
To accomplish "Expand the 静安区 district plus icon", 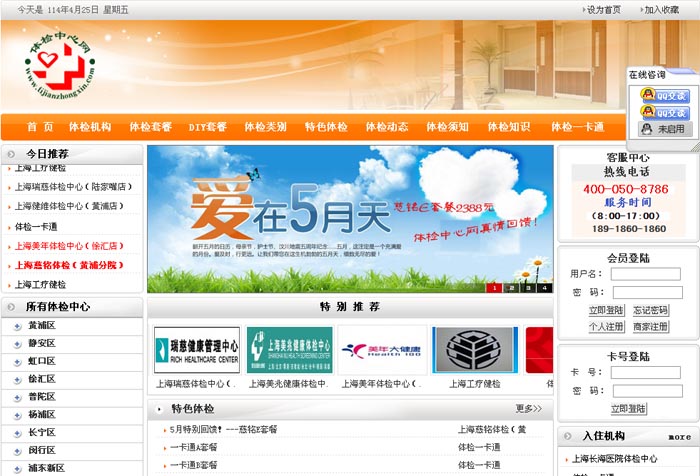I will (17, 344).
